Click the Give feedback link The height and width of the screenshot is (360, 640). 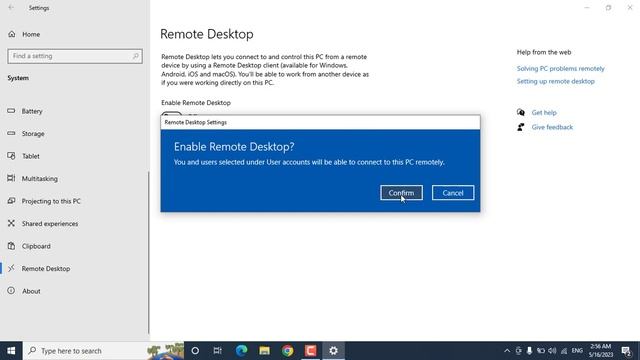[x=552, y=127]
